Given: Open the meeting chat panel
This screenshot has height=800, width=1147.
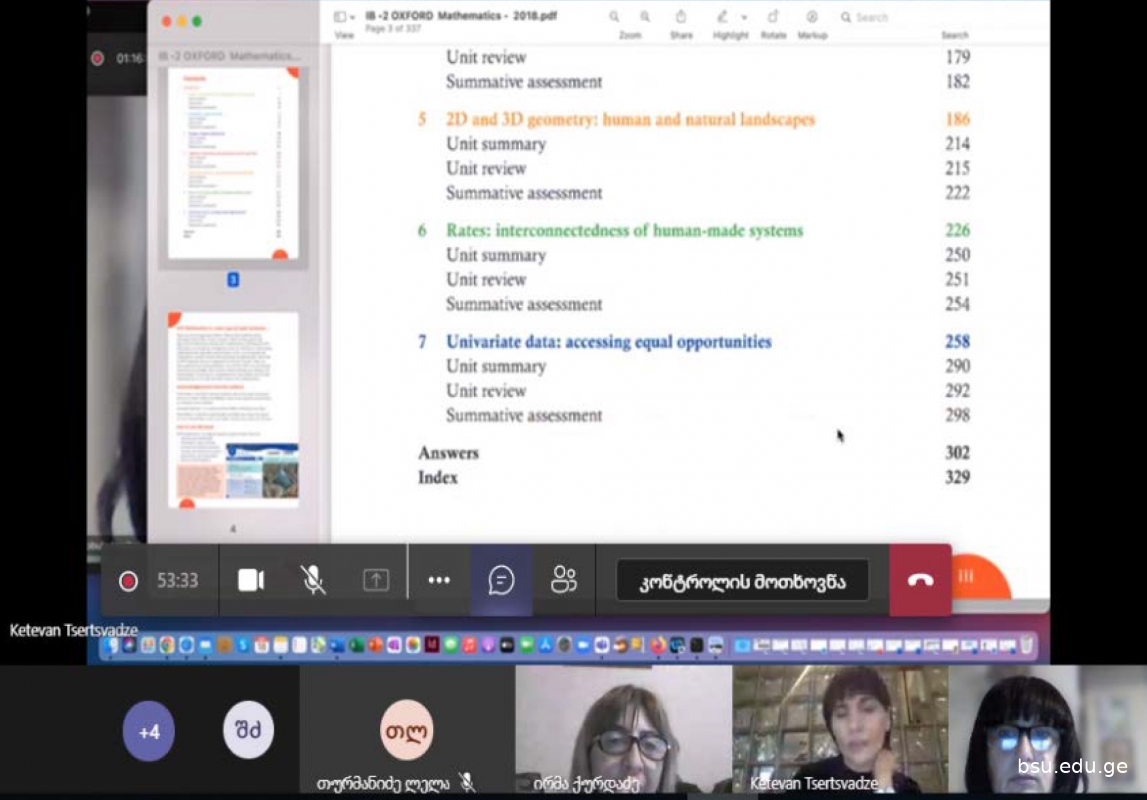Looking at the screenshot, I should click(x=501, y=580).
